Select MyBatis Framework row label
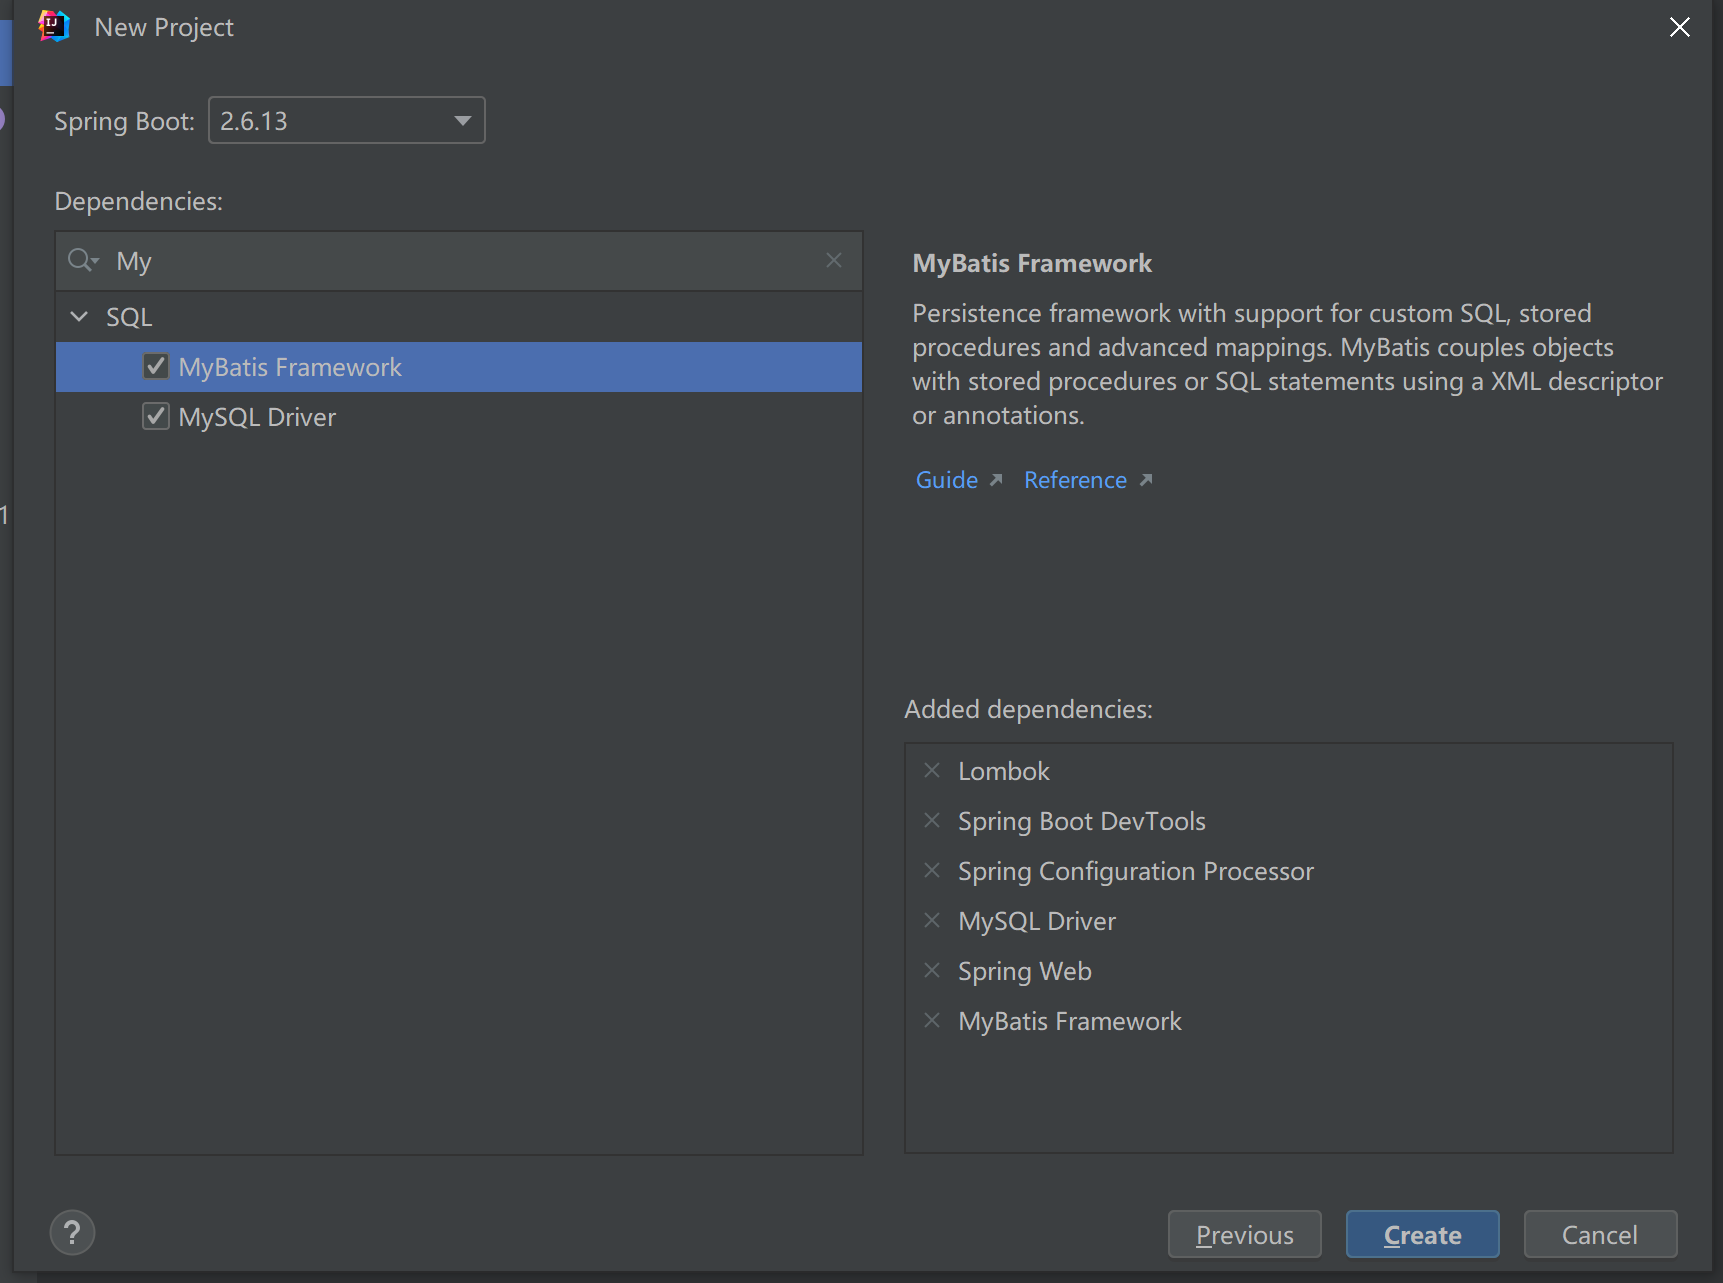Image resolution: width=1723 pixels, height=1283 pixels. coord(290,367)
